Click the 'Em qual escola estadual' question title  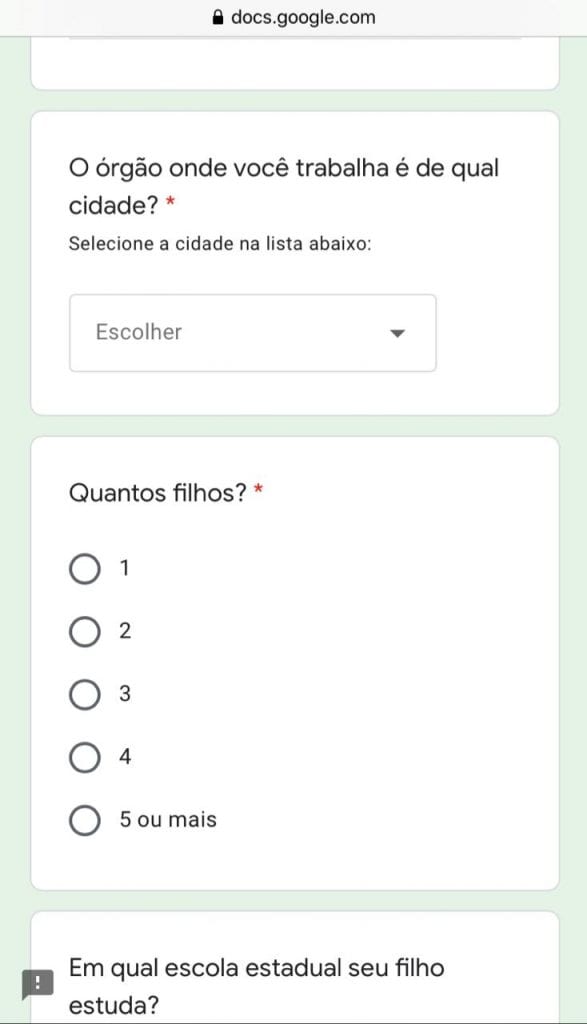click(257, 985)
